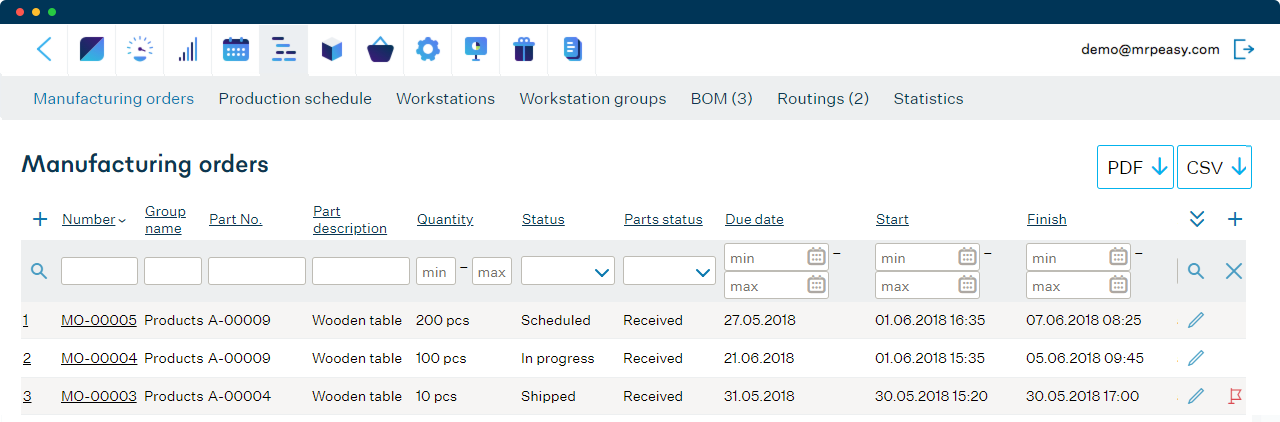This screenshot has width=1280, height=422.
Task: Open the stock box icon in the toolbar
Action: 332,50
